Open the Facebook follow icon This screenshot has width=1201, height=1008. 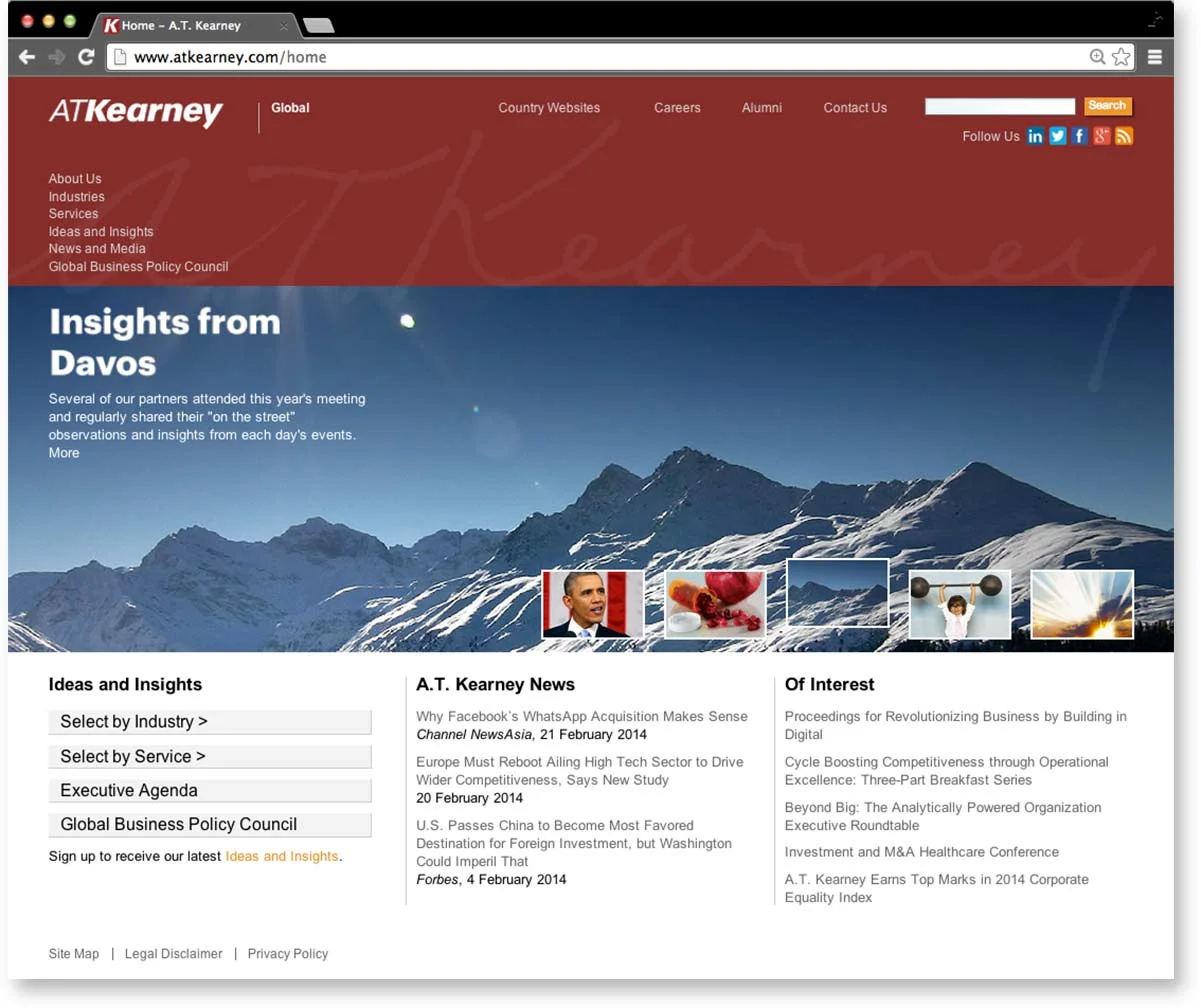(1079, 136)
